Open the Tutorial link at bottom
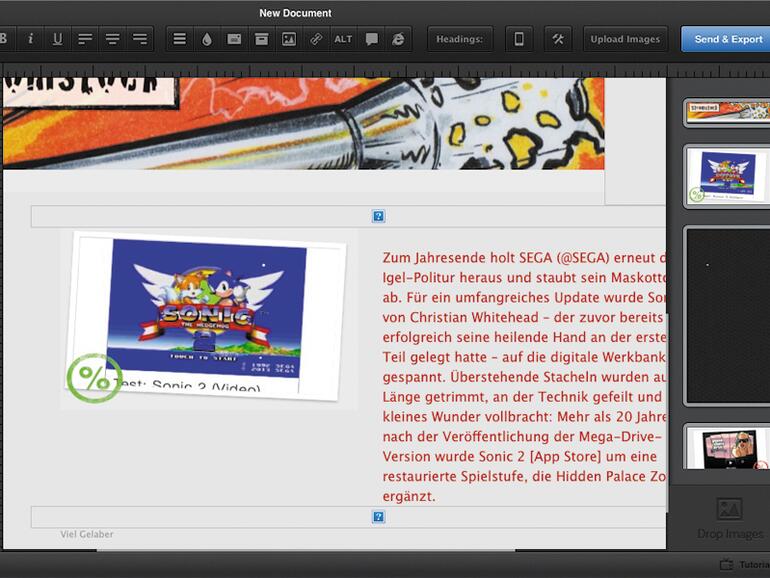Viewport: 770px width, 578px height. coord(744,564)
